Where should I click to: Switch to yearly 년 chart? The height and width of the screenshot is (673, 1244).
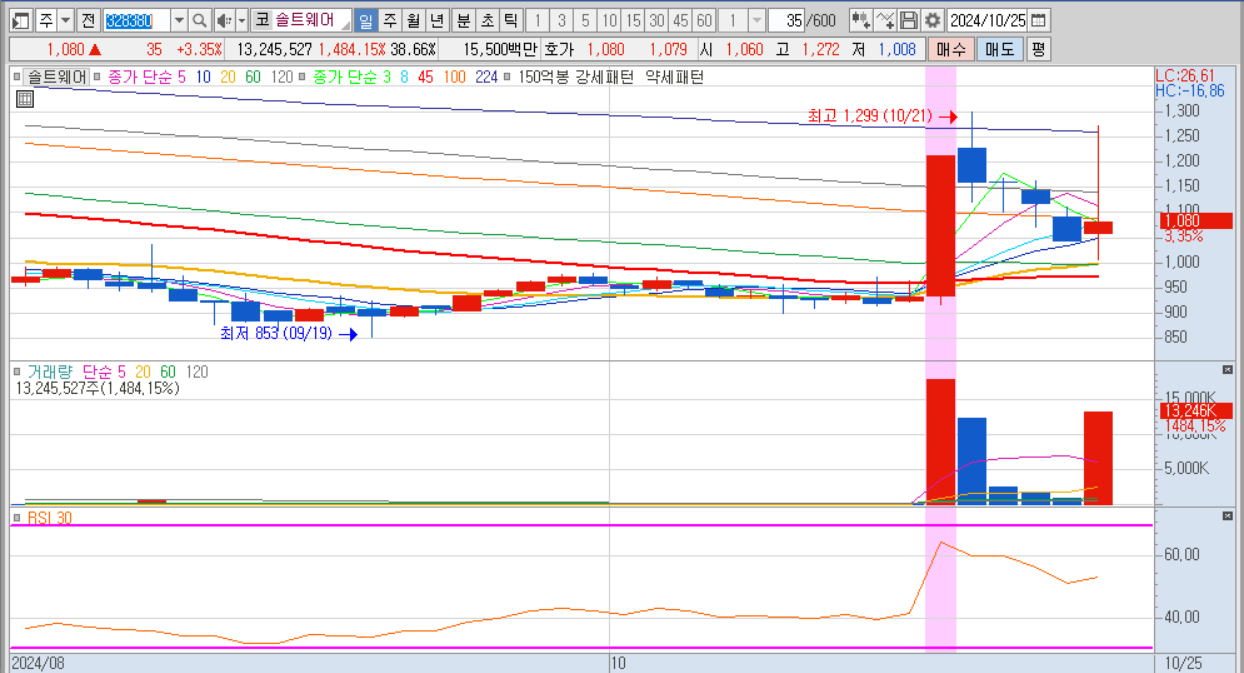436,20
